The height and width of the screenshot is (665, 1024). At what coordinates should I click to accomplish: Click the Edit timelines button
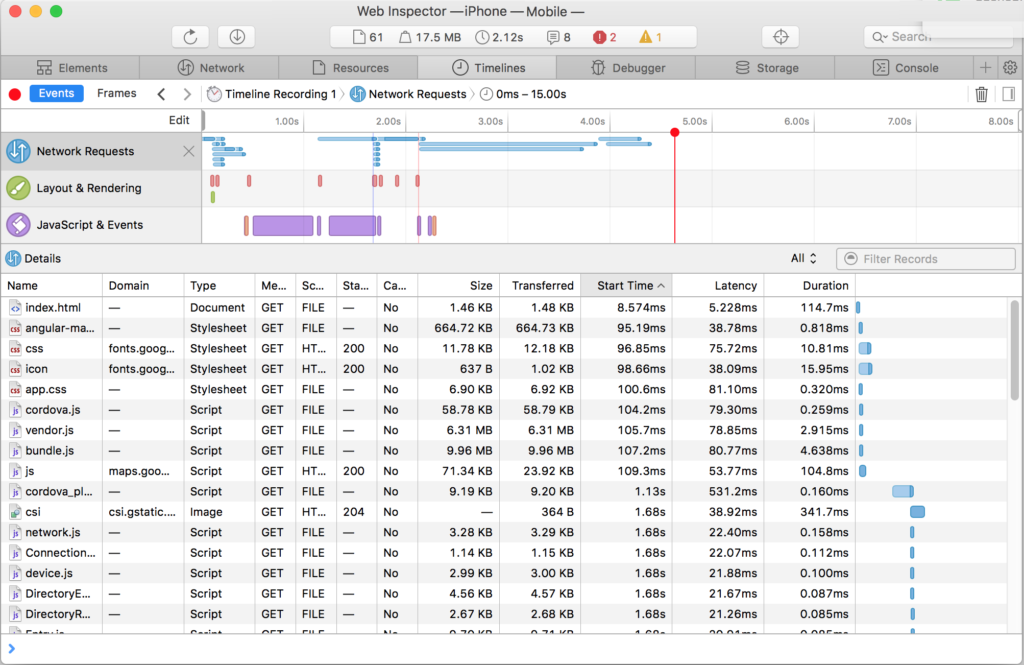tap(178, 120)
